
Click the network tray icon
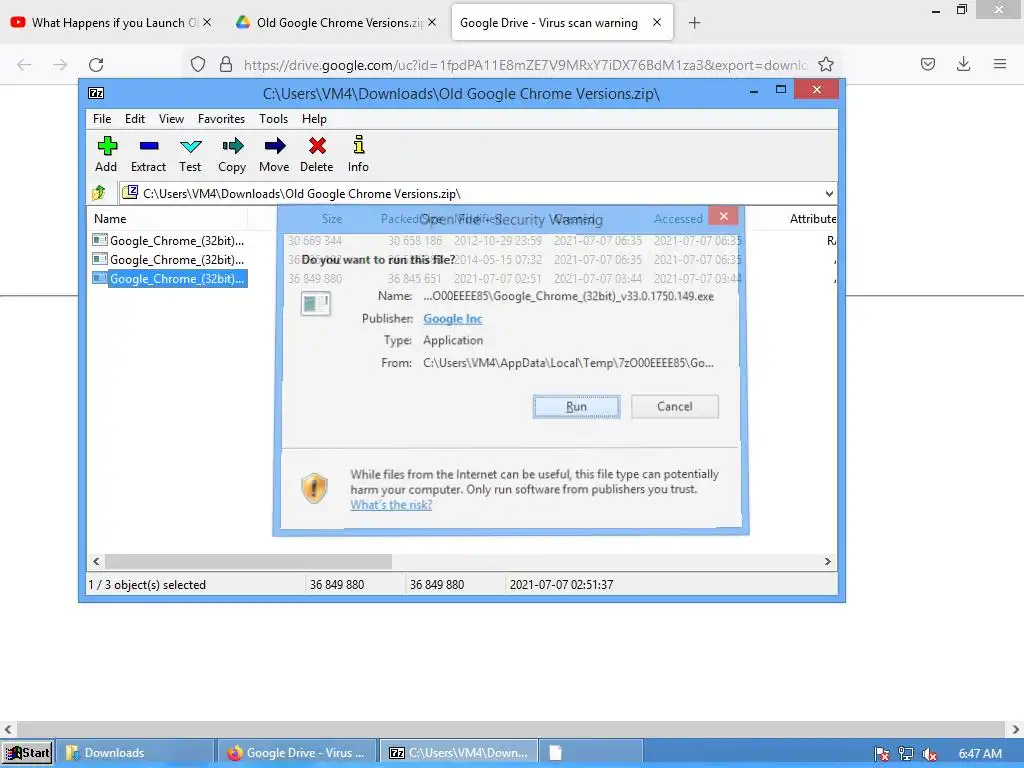pos(905,754)
